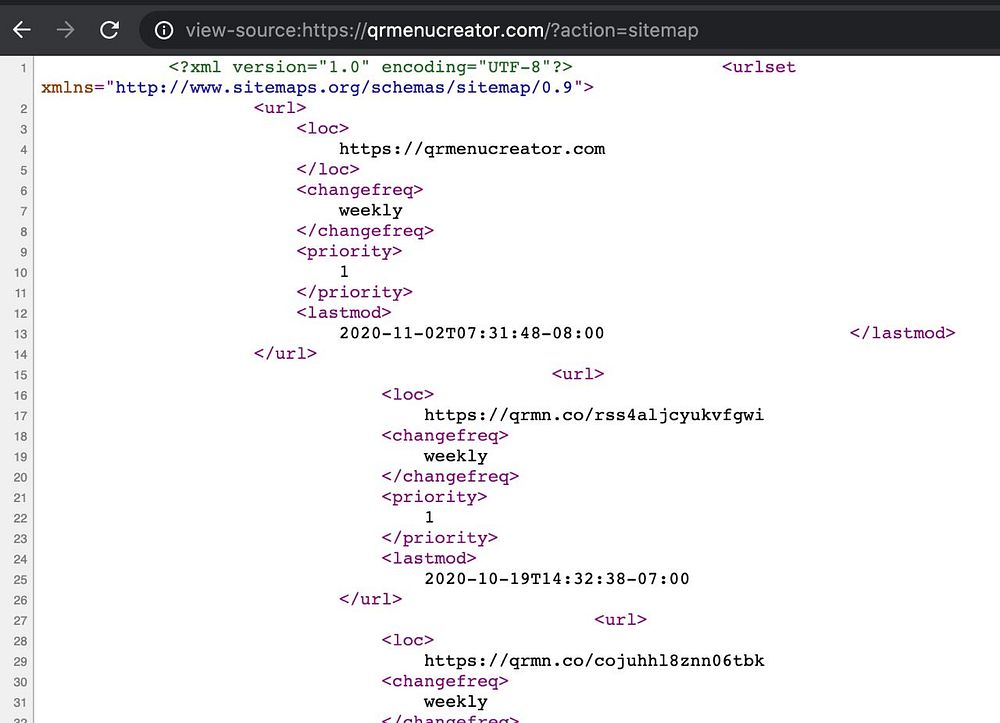
Task: Click line number 25 in the gutter
Action: click(20, 580)
